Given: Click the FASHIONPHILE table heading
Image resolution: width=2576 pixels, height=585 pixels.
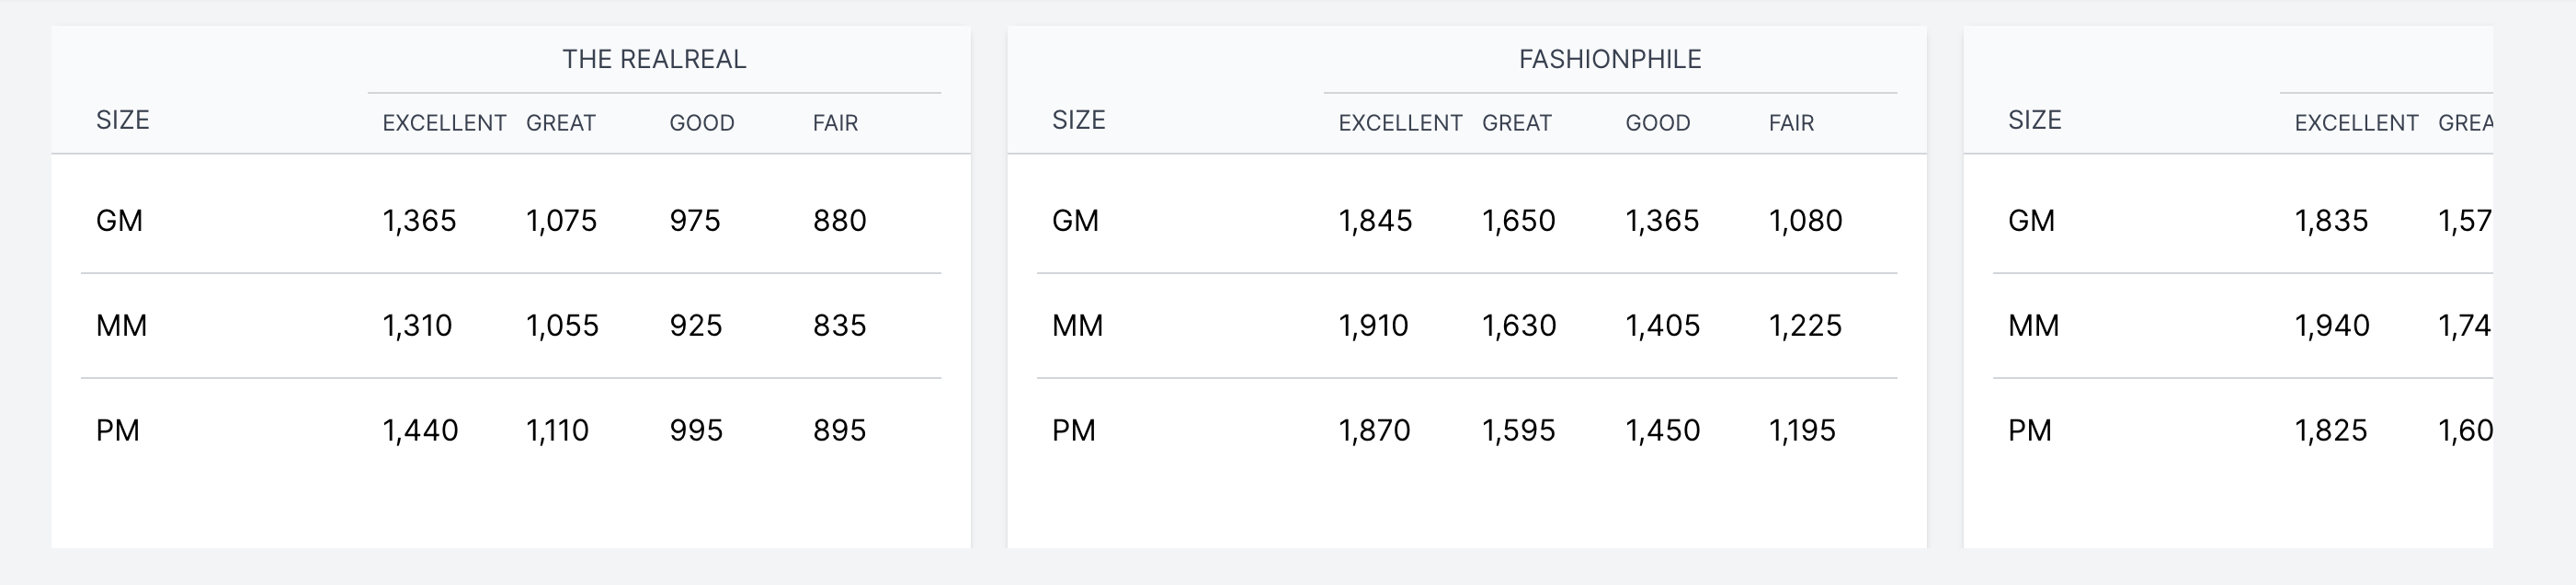Looking at the screenshot, I should click(1610, 59).
